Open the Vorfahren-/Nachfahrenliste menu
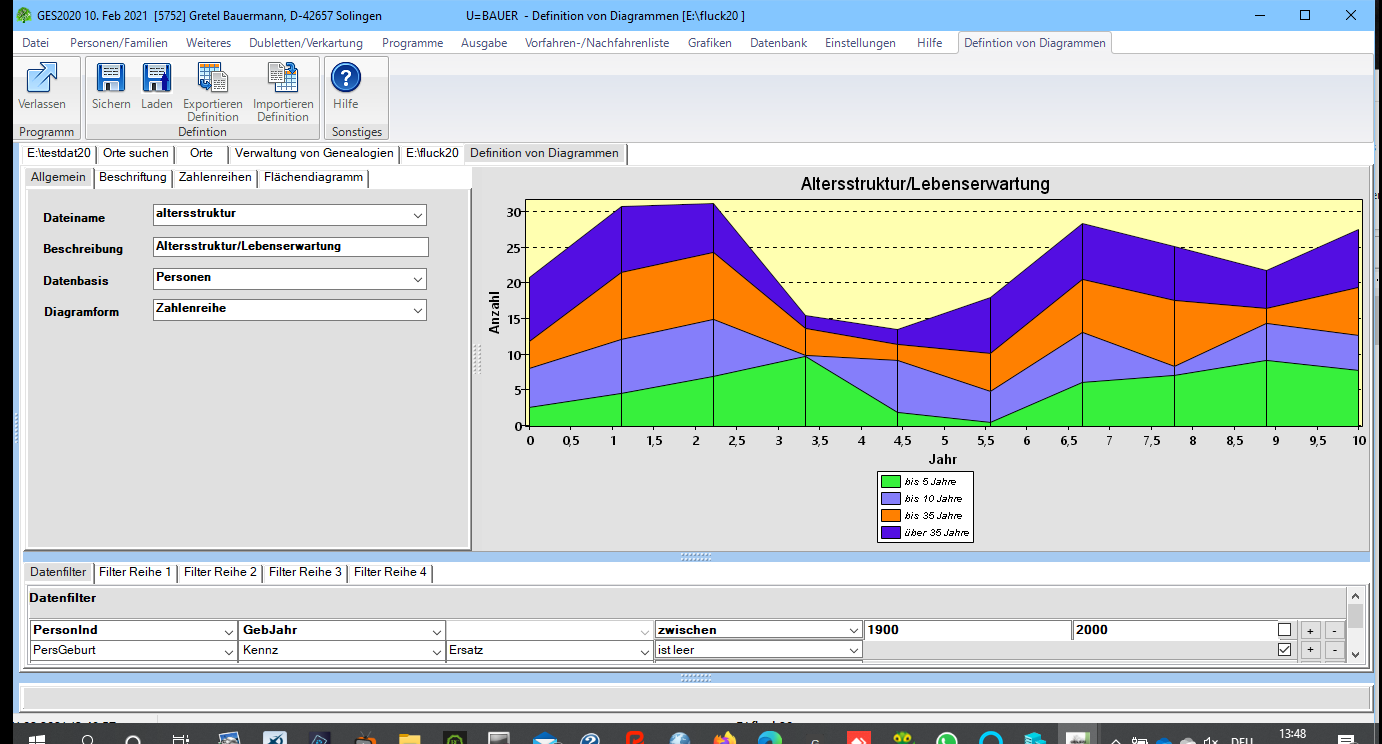 (597, 43)
